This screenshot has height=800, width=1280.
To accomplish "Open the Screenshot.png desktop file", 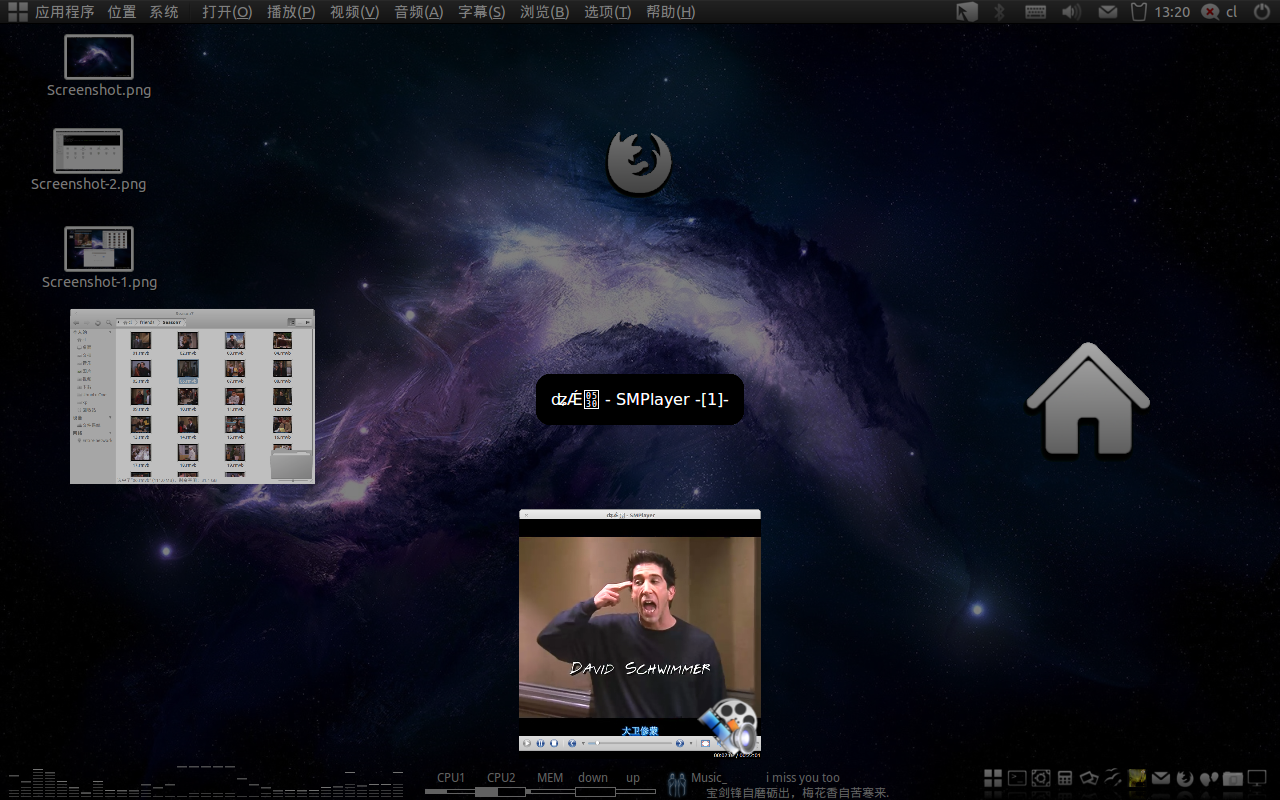I will click(x=99, y=66).
